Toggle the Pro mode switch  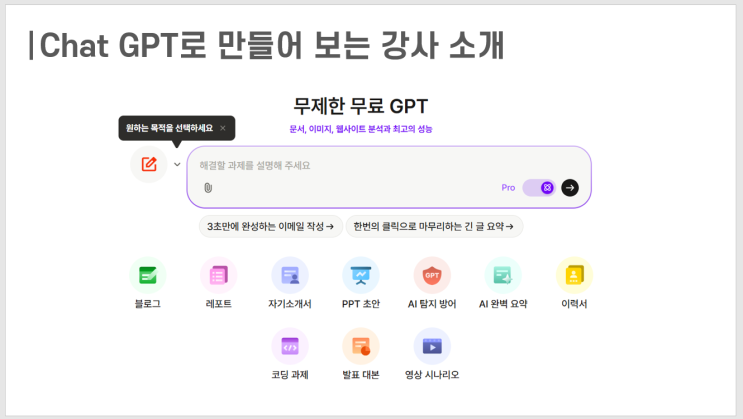pyautogui.click(x=539, y=188)
